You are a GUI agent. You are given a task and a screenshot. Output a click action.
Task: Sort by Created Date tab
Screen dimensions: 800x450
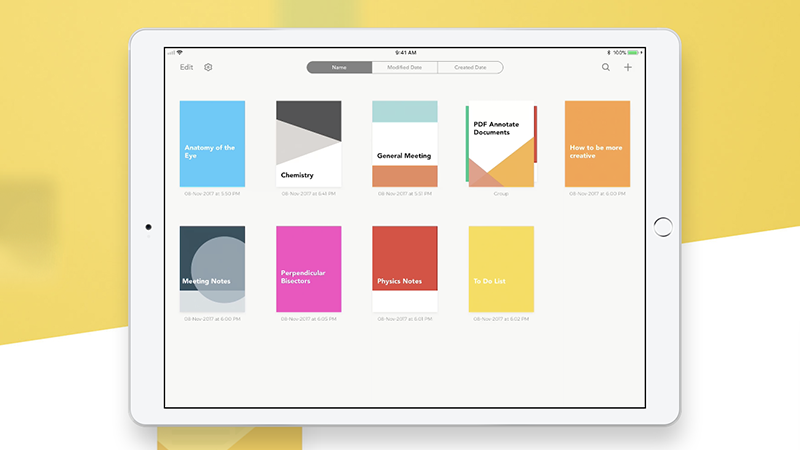pyautogui.click(x=470, y=67)
